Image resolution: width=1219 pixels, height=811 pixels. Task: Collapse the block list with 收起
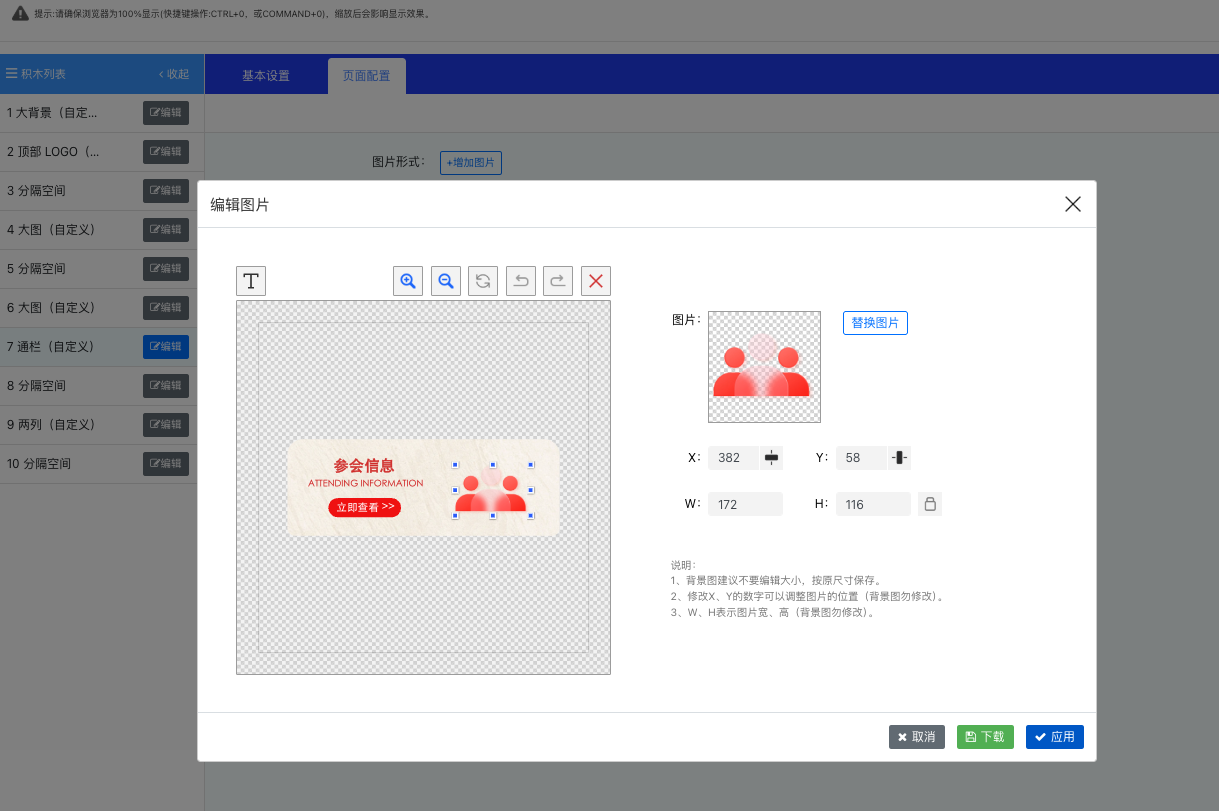pos(174,74)
